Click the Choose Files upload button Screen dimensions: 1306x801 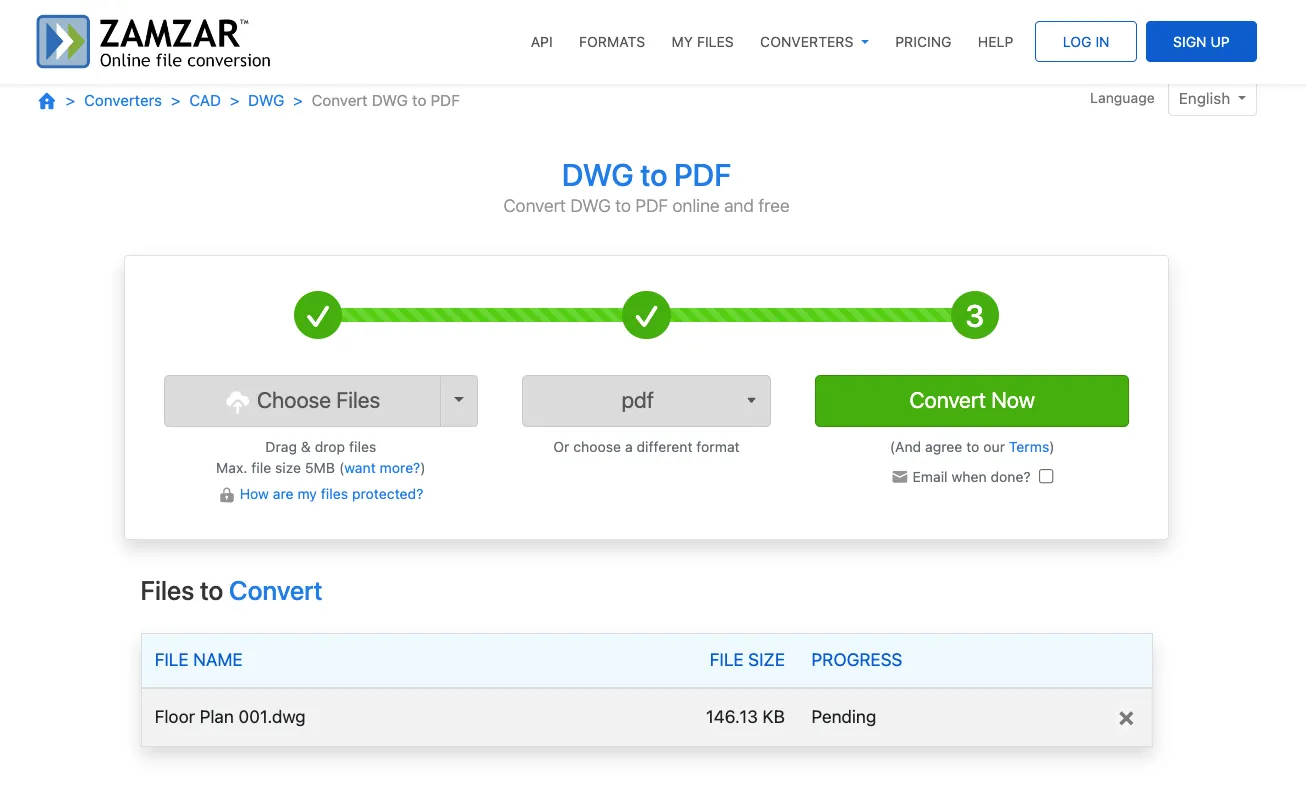click(303, 401)
